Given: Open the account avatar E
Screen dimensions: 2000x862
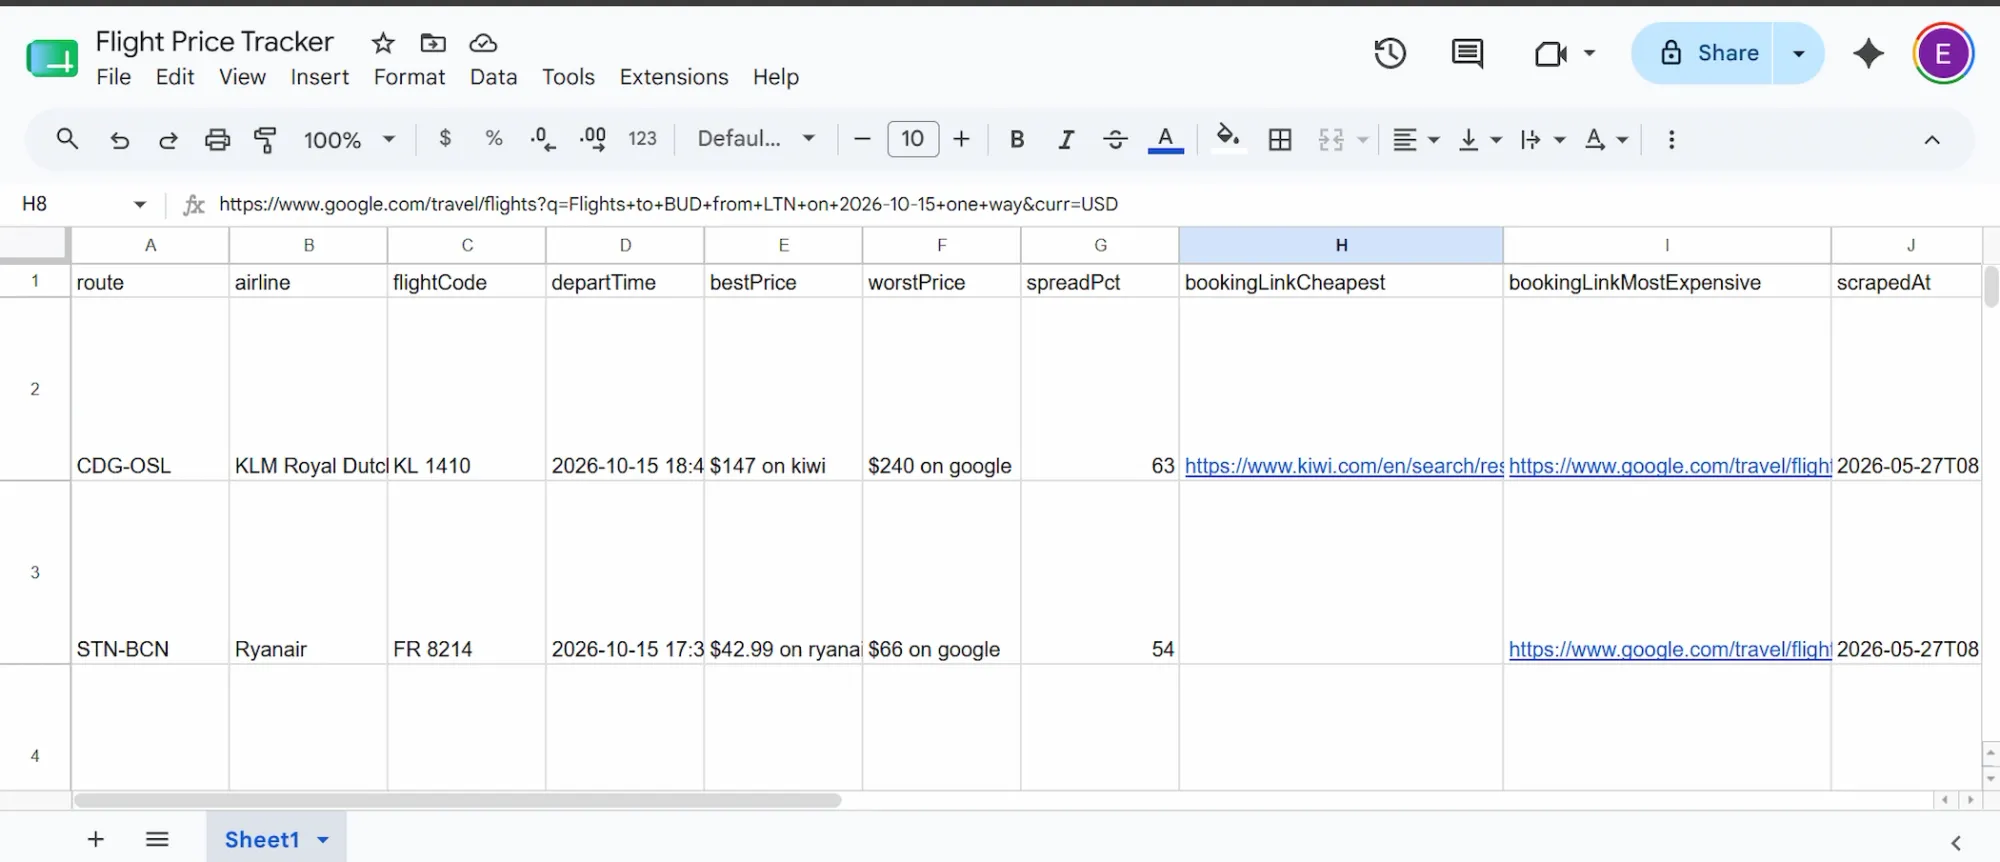Looking at the screenshot, I should click(1943, 53).
